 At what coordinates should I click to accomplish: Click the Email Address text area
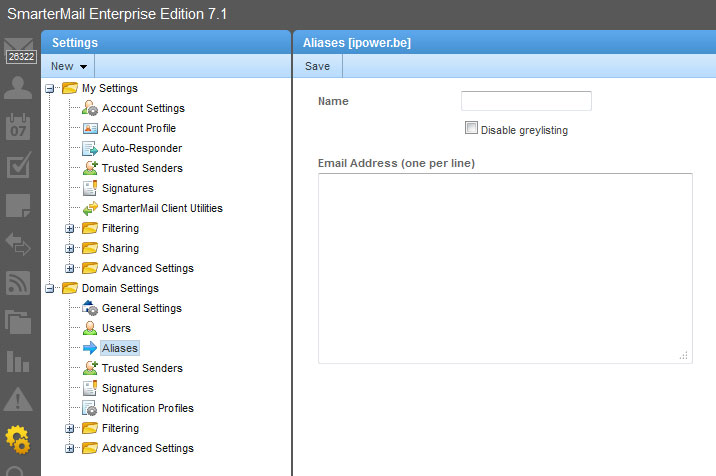[505, 267]
